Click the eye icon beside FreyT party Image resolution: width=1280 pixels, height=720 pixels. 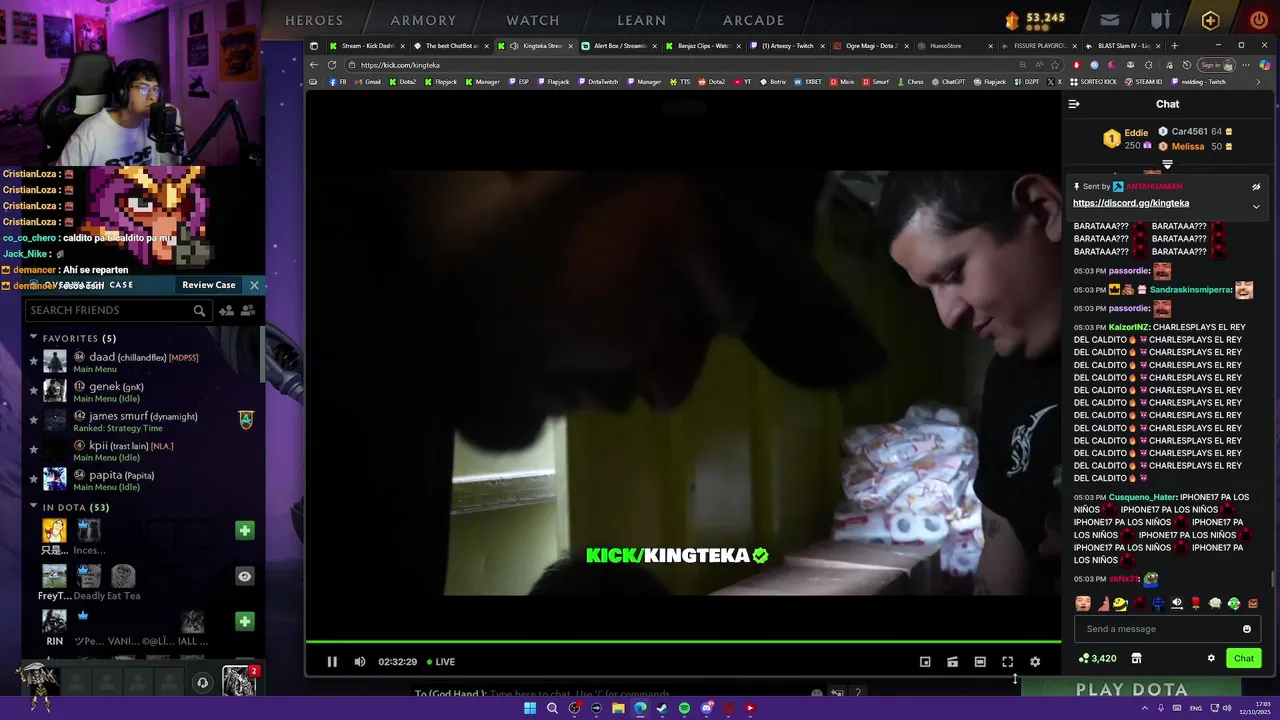coord(245,576)
